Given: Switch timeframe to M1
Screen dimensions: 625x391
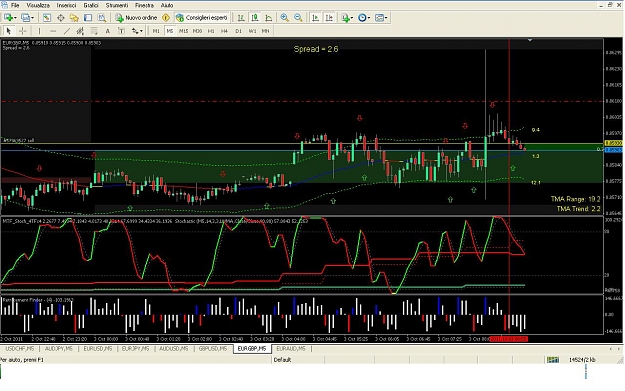Looking at the screenshot, I should pyautogui.click(x=156, y=31).
